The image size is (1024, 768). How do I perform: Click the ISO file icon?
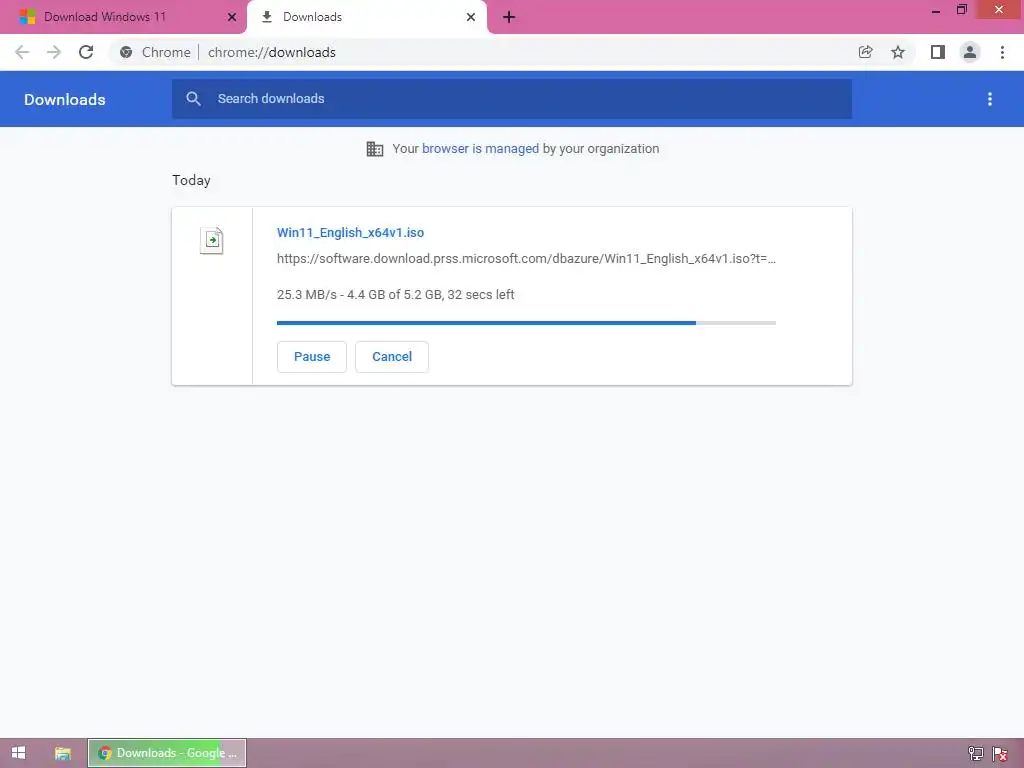[x=212, y=240]
